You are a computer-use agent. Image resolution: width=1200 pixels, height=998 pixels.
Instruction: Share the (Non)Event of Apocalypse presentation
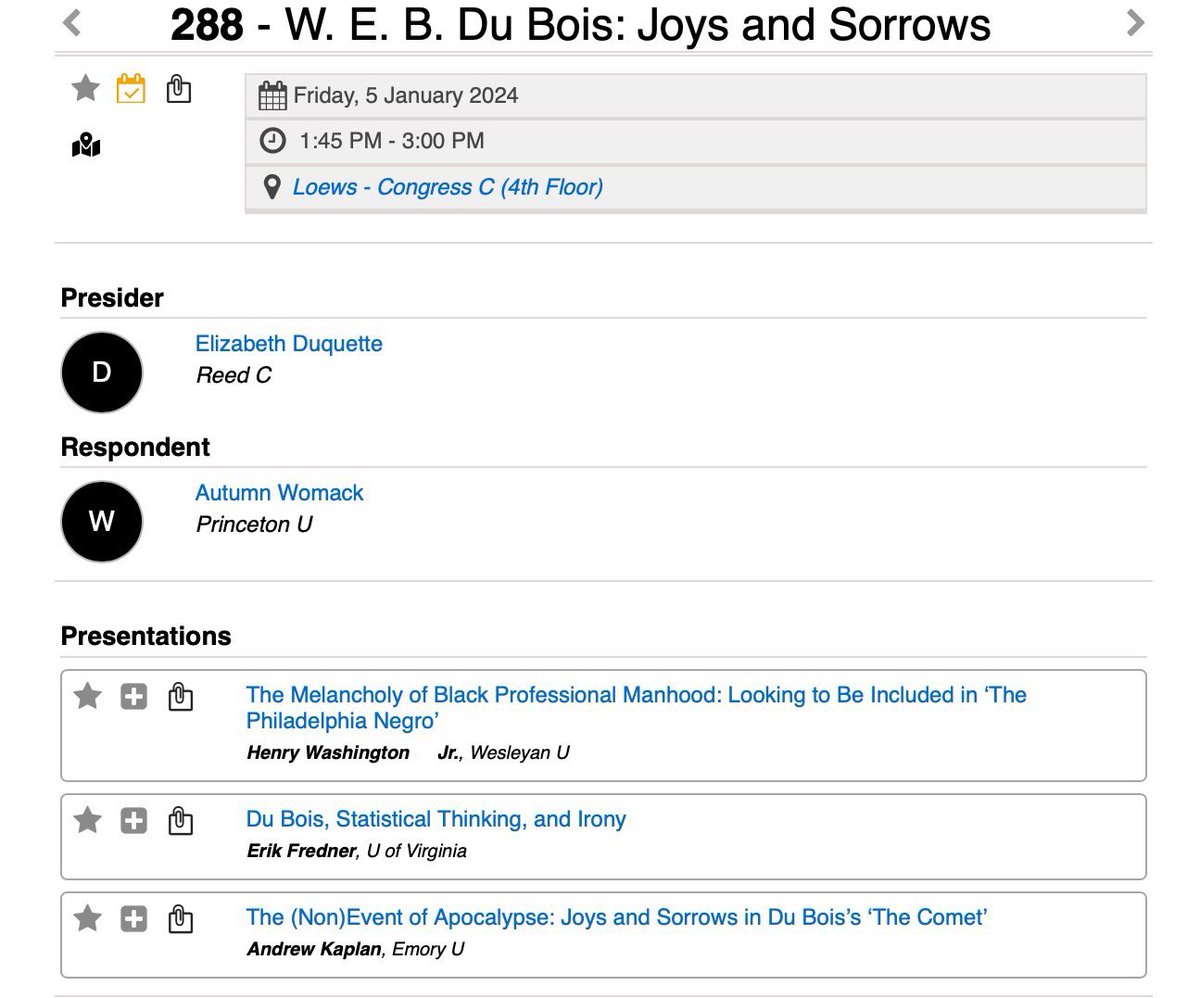pyautogui.click(x=180, y=919)
